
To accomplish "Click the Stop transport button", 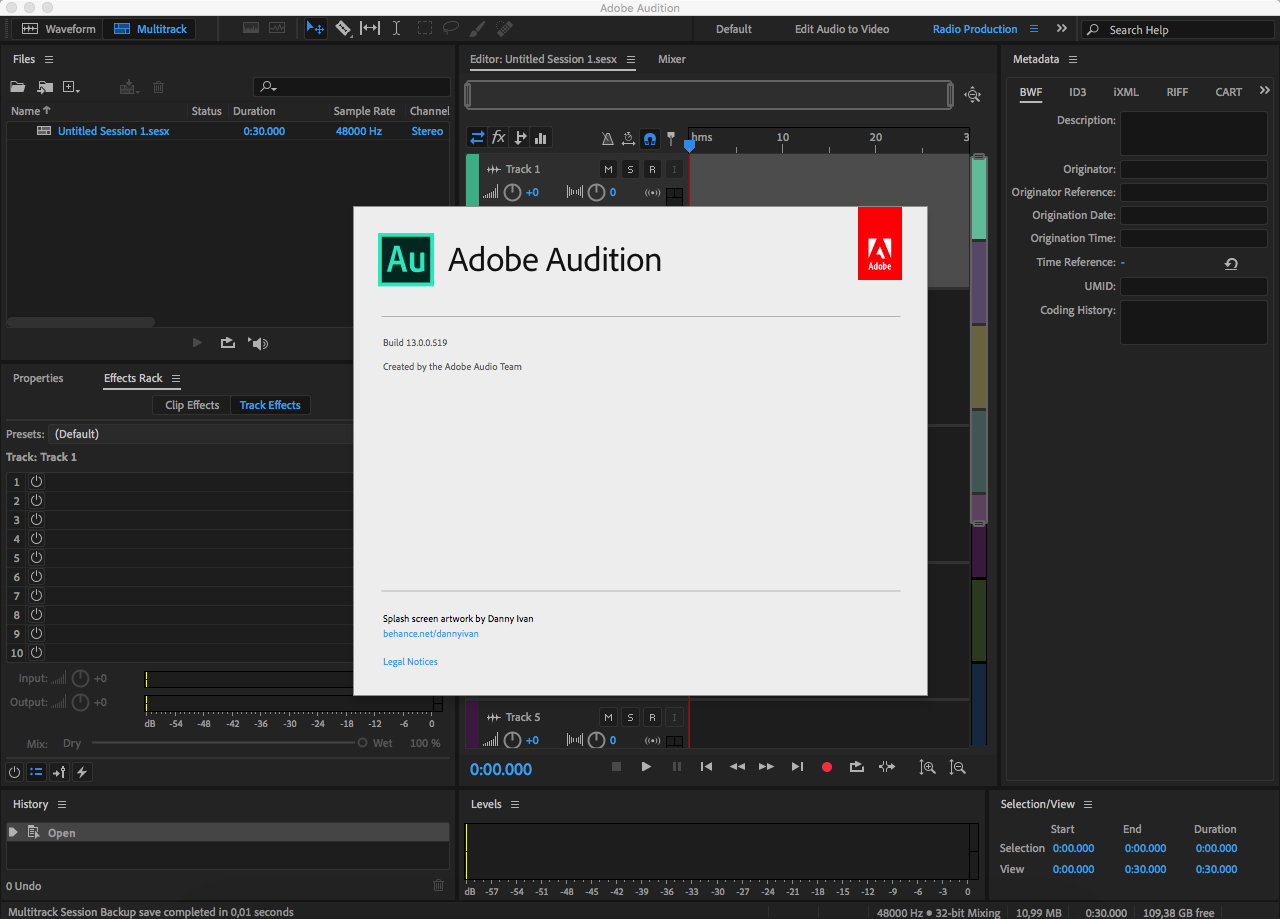I will (616, 767).
